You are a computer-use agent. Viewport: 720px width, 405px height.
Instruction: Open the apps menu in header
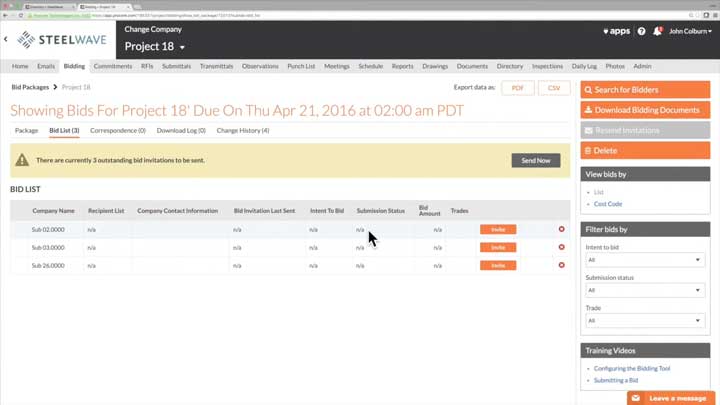pos(616,31)
